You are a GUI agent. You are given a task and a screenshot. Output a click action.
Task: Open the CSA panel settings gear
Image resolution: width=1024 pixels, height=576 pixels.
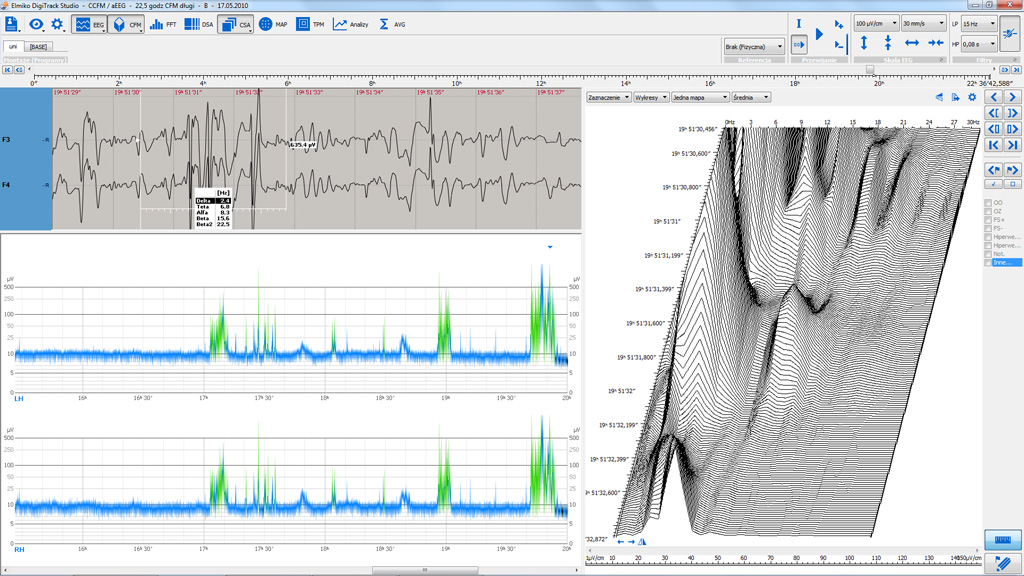click(972, 97)
